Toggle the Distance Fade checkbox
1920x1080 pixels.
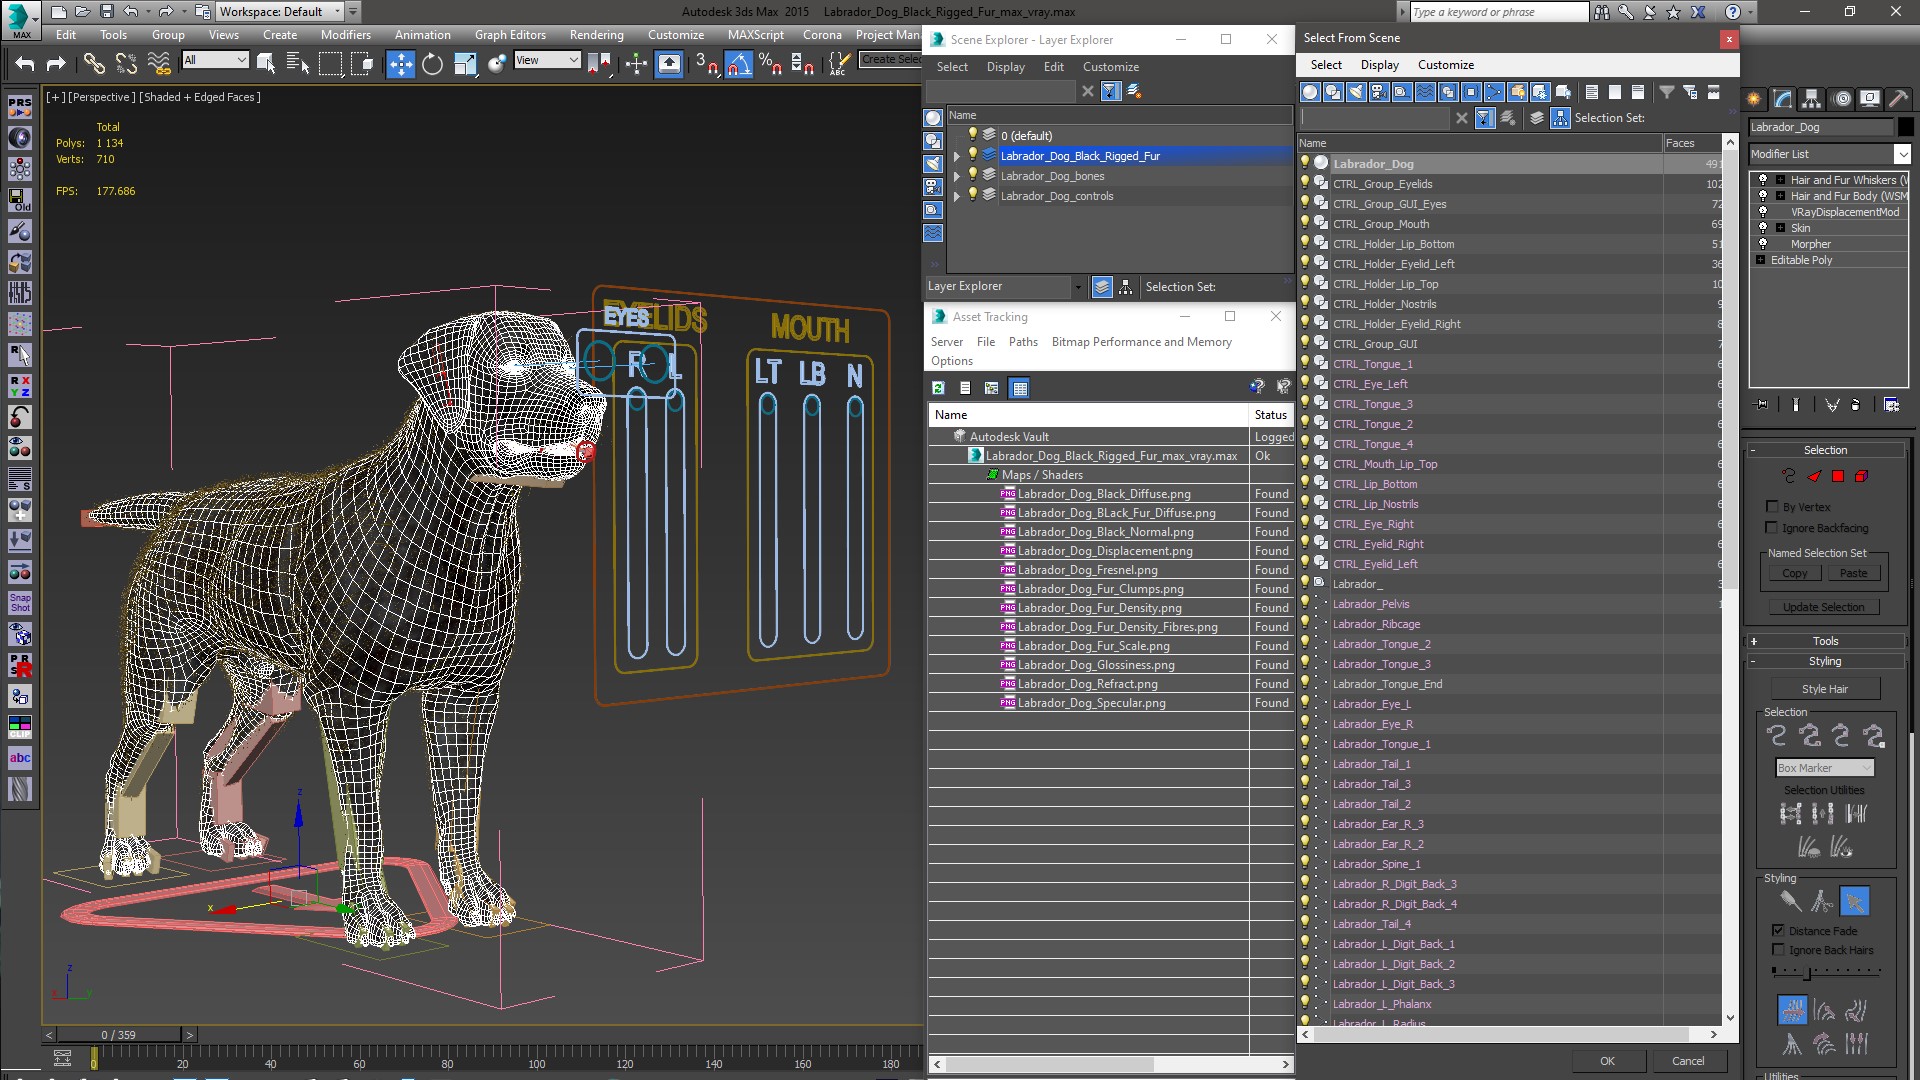[x=1778, y=930]
